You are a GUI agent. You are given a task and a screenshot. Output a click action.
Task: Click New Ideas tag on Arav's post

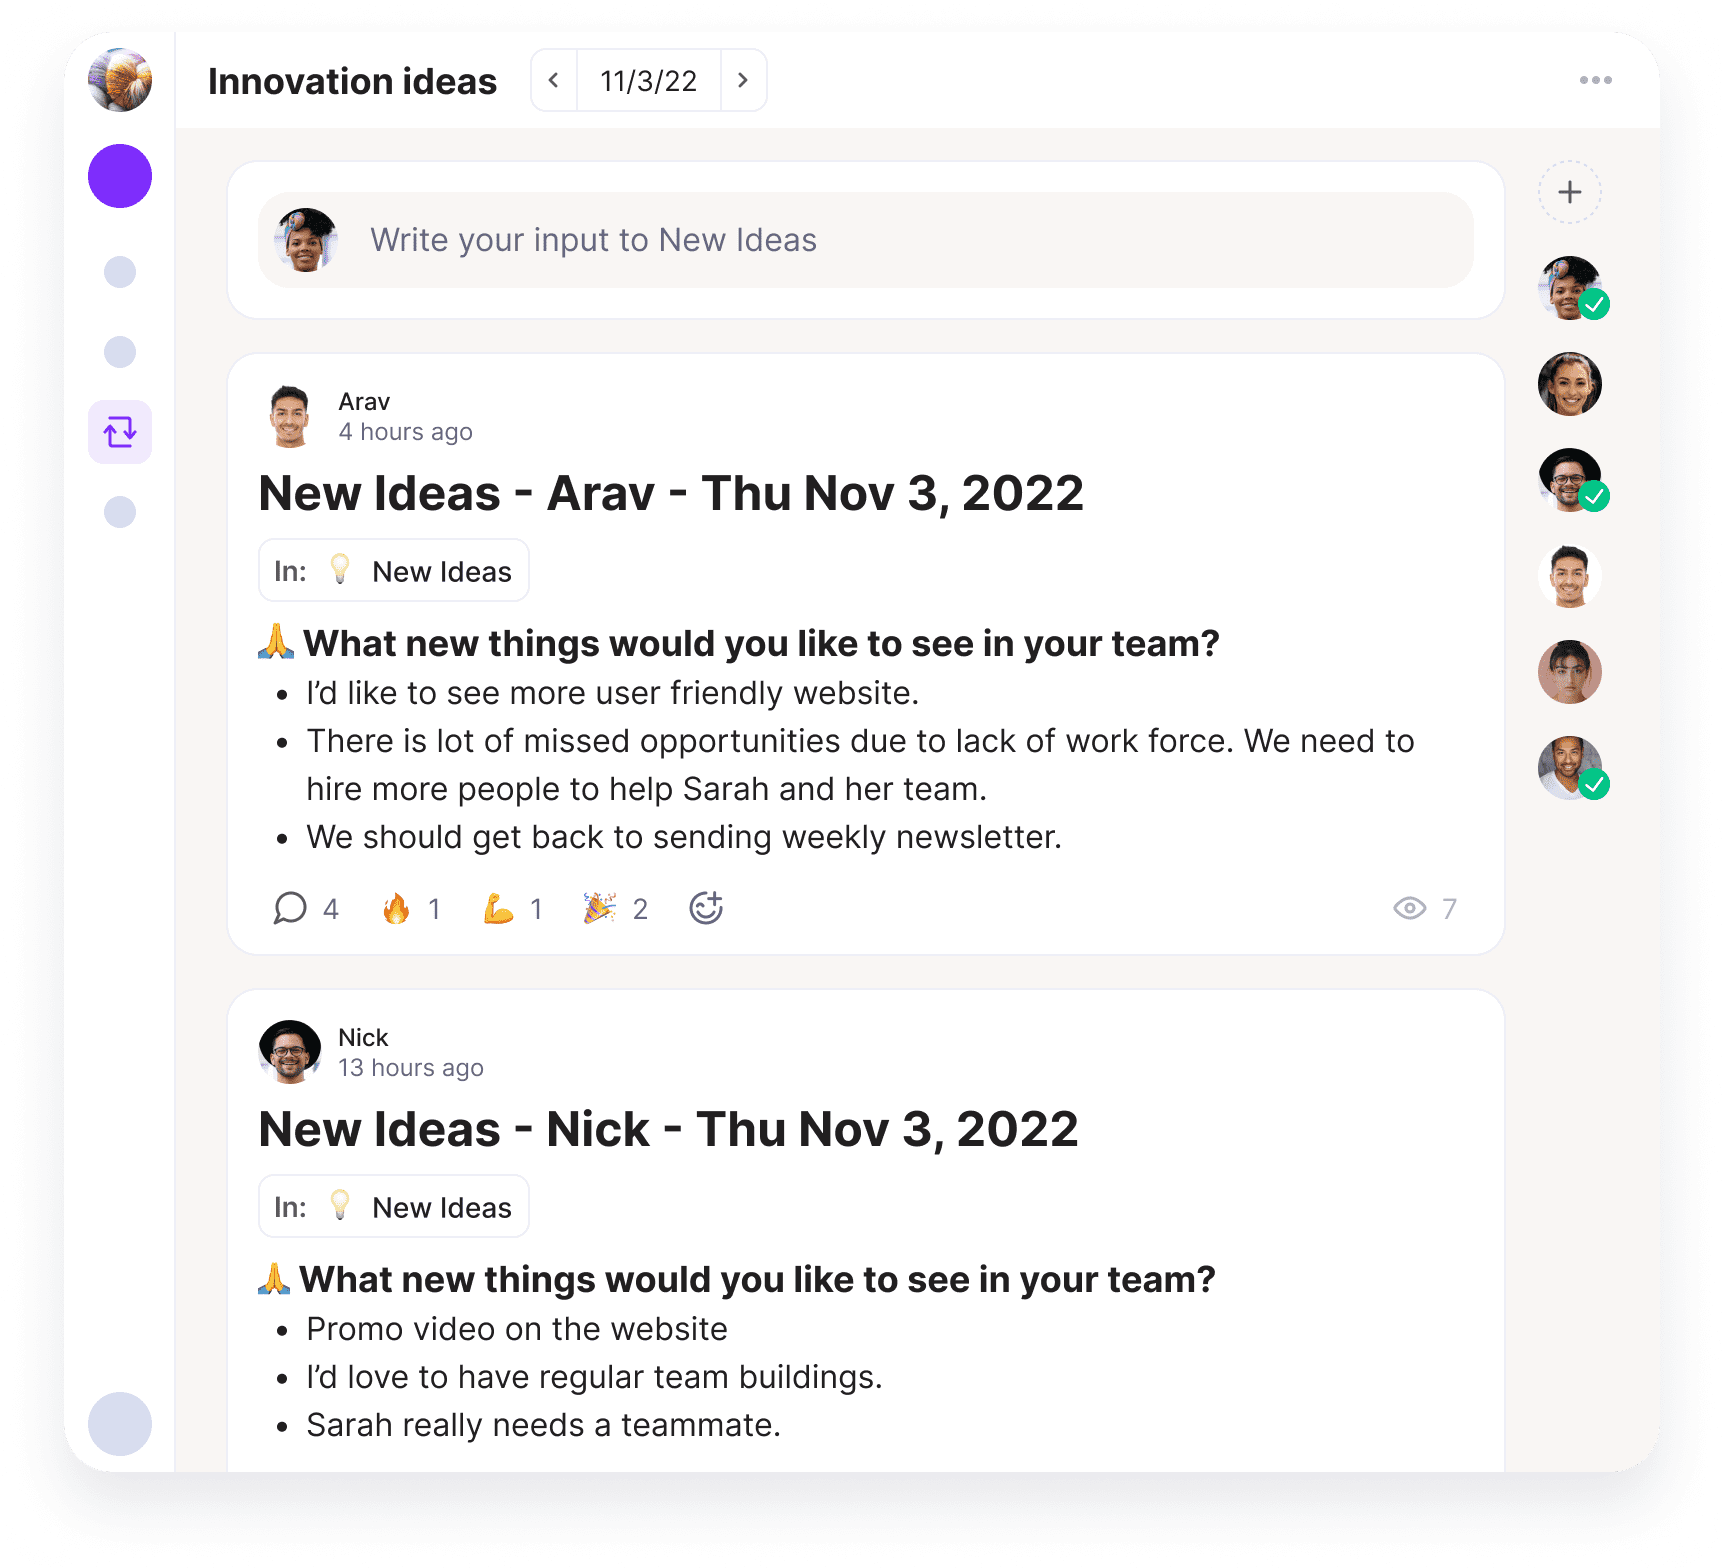pyautogui.click(x=394, y=571)
